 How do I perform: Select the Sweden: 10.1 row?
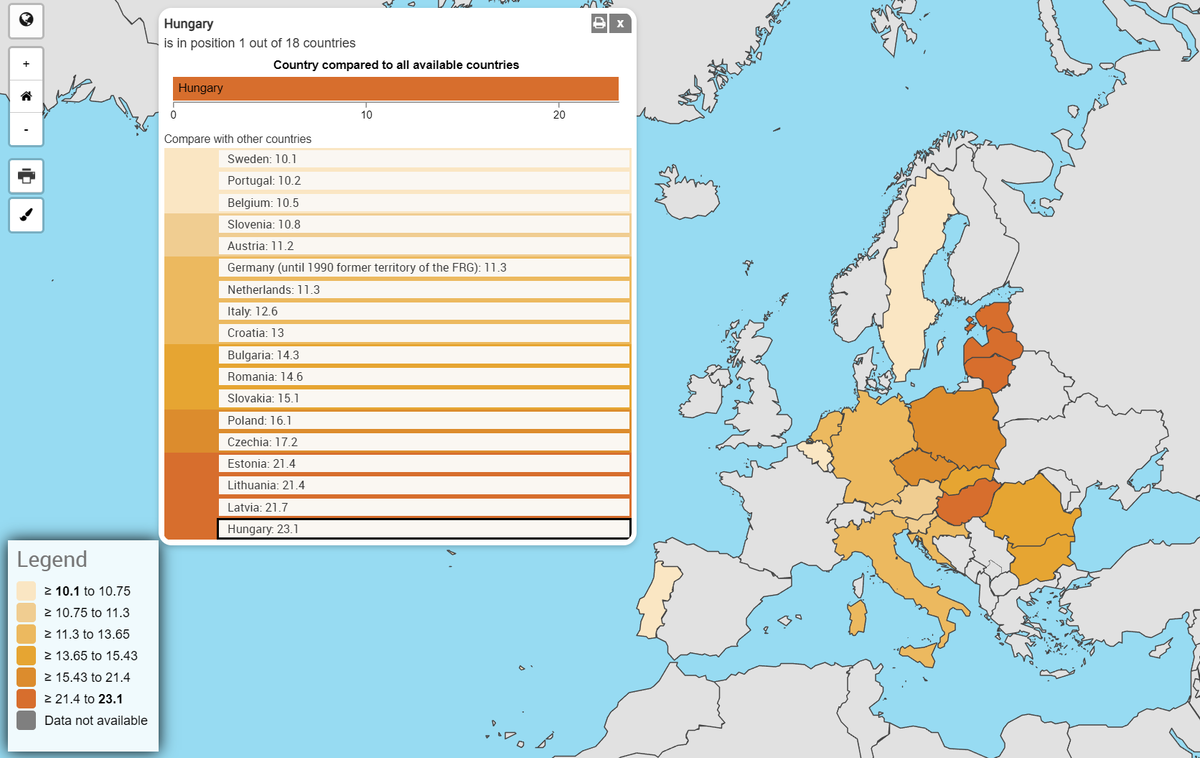(x=424, y=159)
